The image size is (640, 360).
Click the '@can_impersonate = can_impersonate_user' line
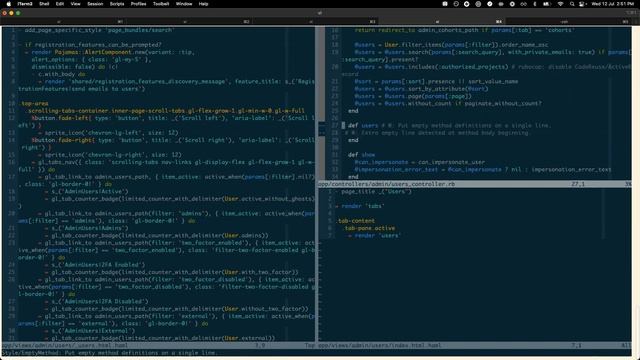click(x=420, y=162)
